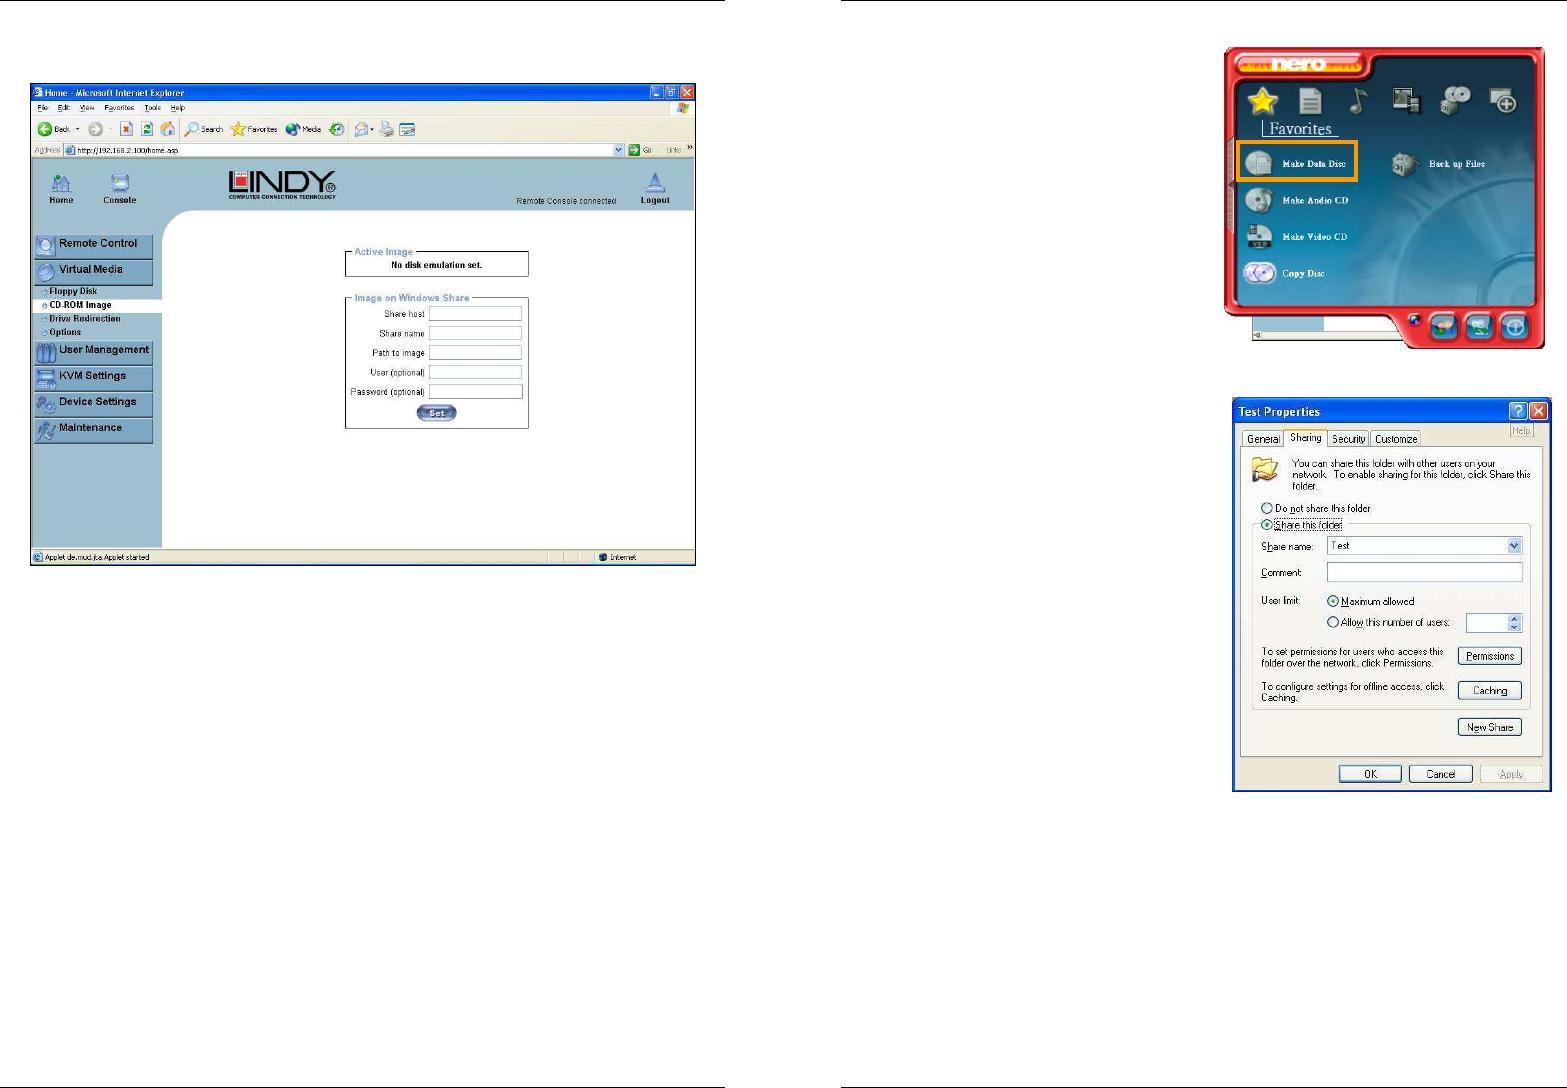Open the File menu in Internet Explorer
The width and height of the screenshot is (1567, 1088).
click(43, 108)
